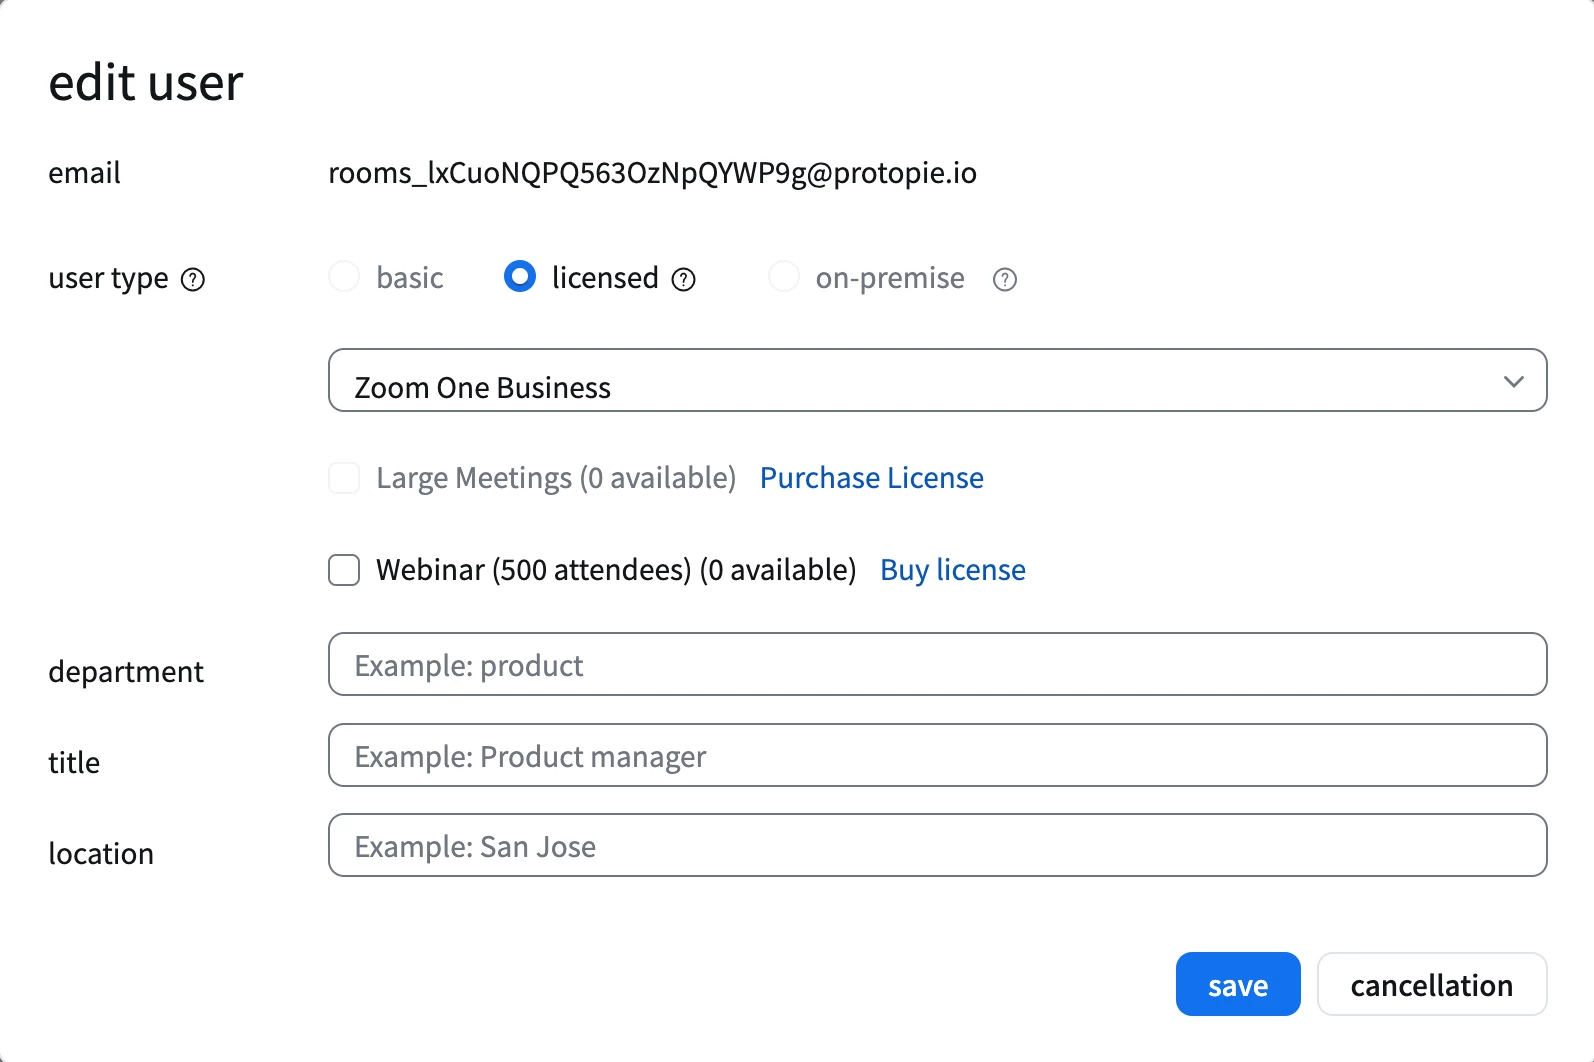
Task: Select the licensed user type radio button
Action: 520,276
